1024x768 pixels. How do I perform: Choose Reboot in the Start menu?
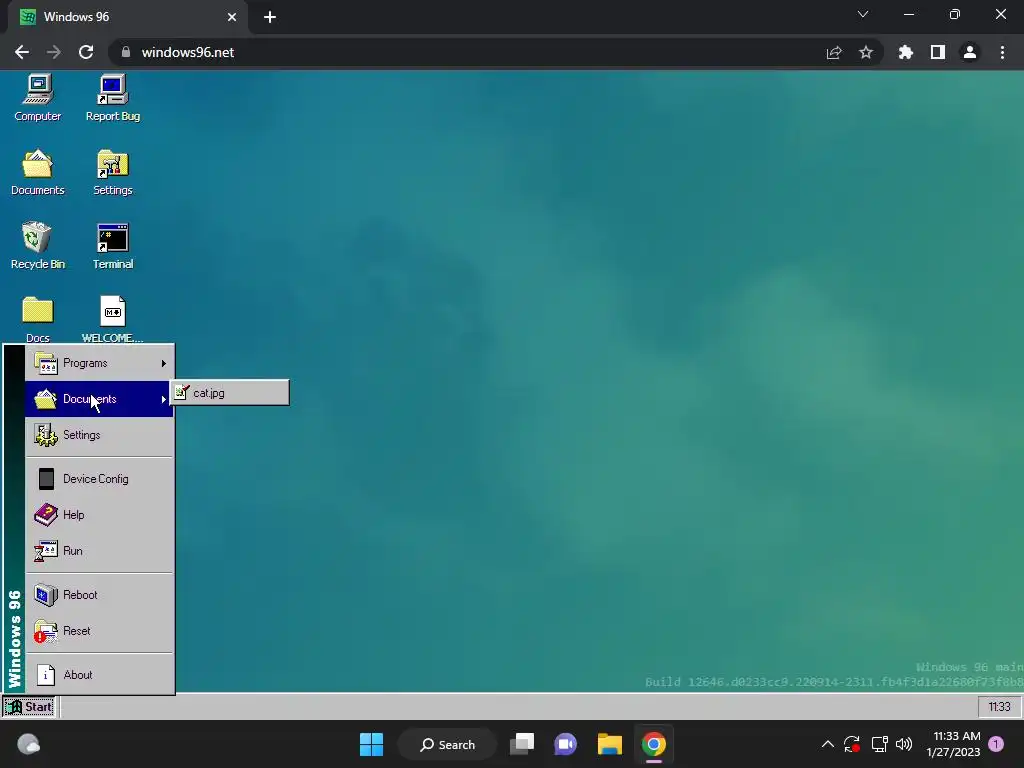(x=99, y=595)
